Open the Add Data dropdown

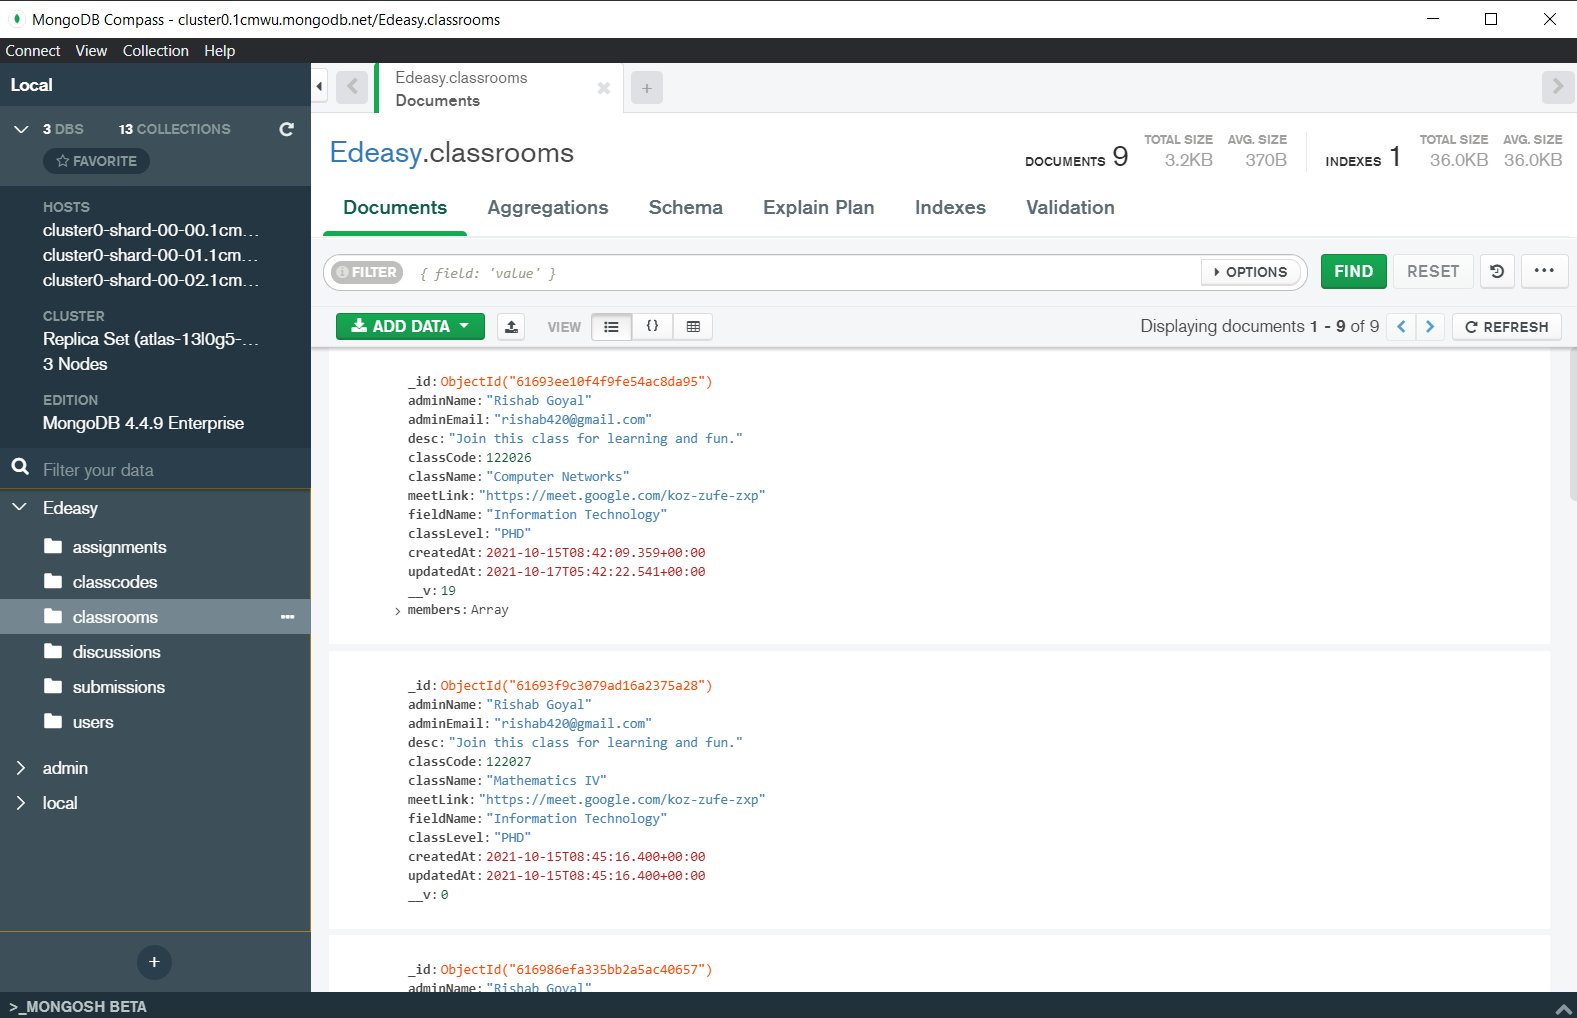(x=410, y=326)
